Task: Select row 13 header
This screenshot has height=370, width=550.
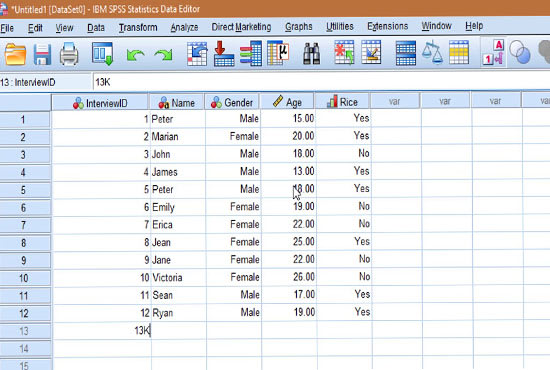Action: 26,331
